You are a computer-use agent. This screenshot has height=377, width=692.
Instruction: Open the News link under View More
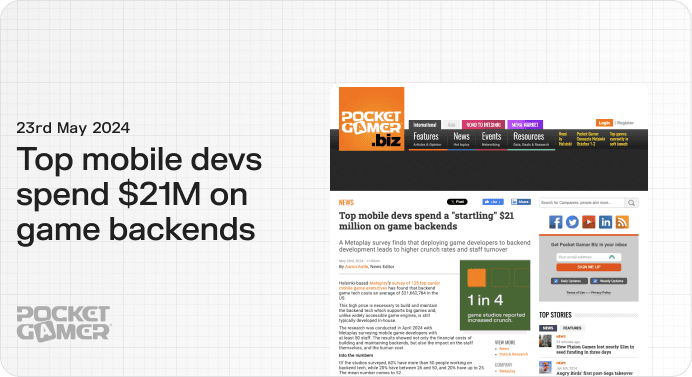pos(504,349)
